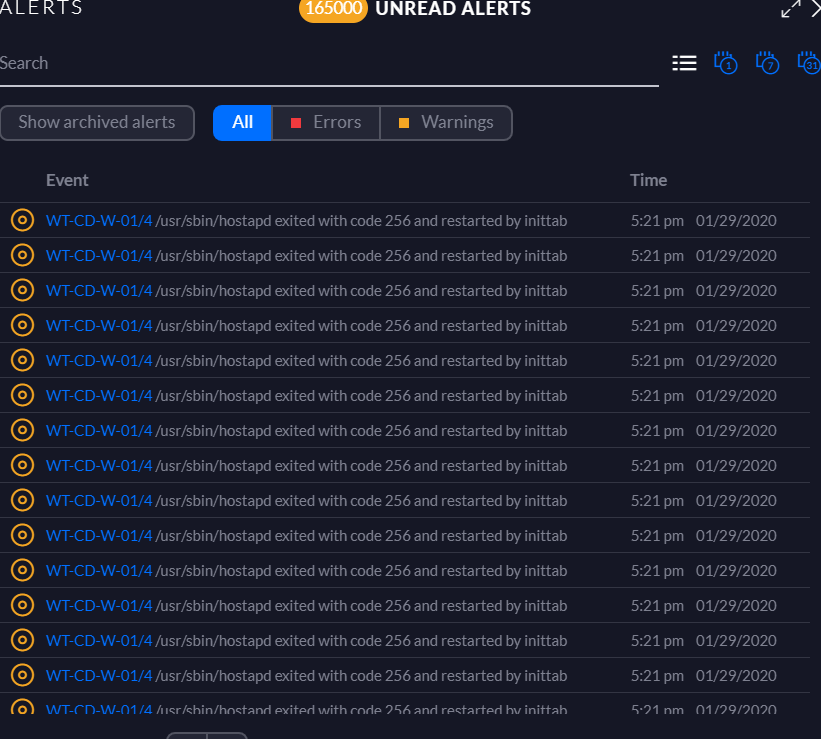Screen dimensions: 821x739
Task: Switch to the list view icon
Action: tap(684, 63)
